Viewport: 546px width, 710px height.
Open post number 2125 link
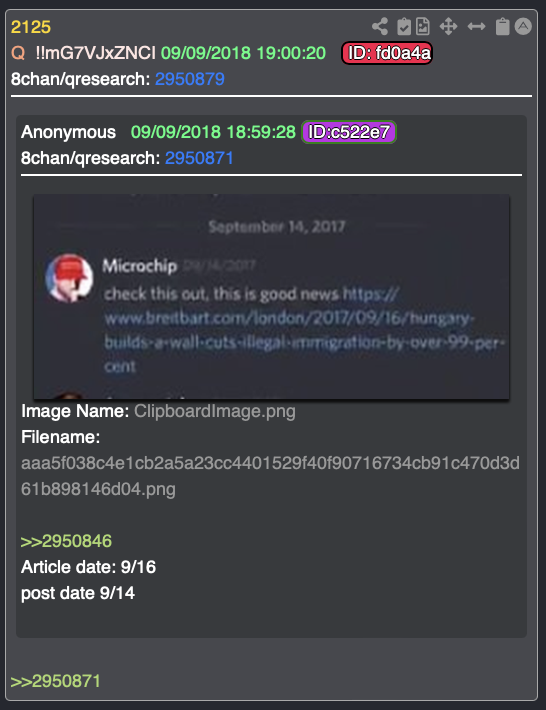pos(31,27)
